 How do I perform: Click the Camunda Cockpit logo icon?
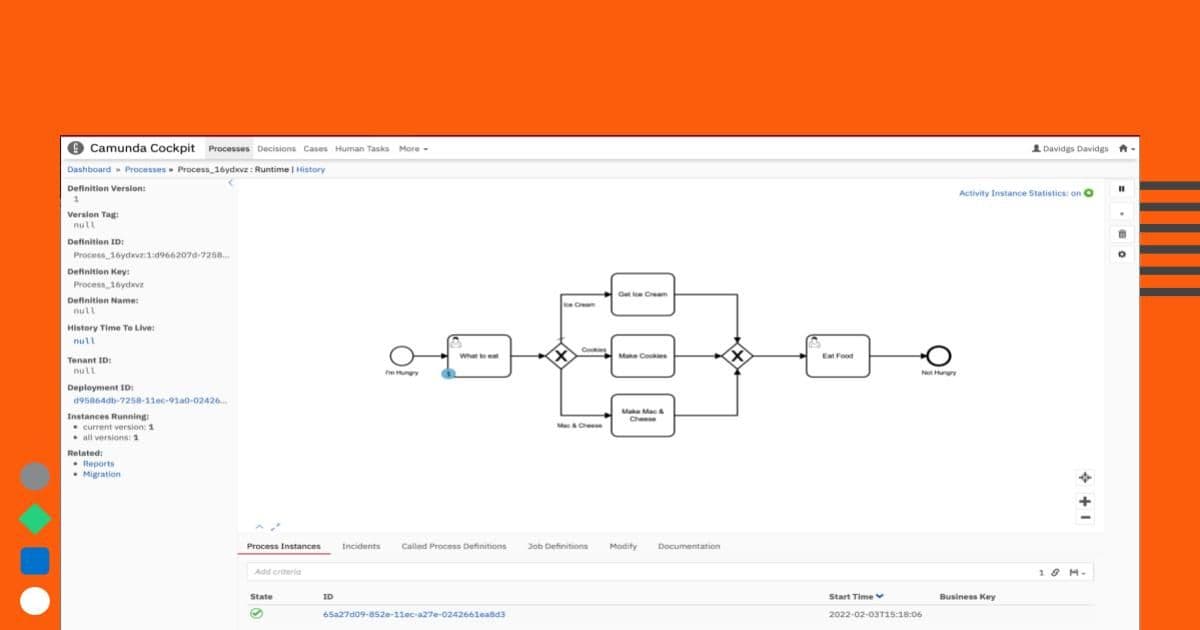click(x=76, y=148)
